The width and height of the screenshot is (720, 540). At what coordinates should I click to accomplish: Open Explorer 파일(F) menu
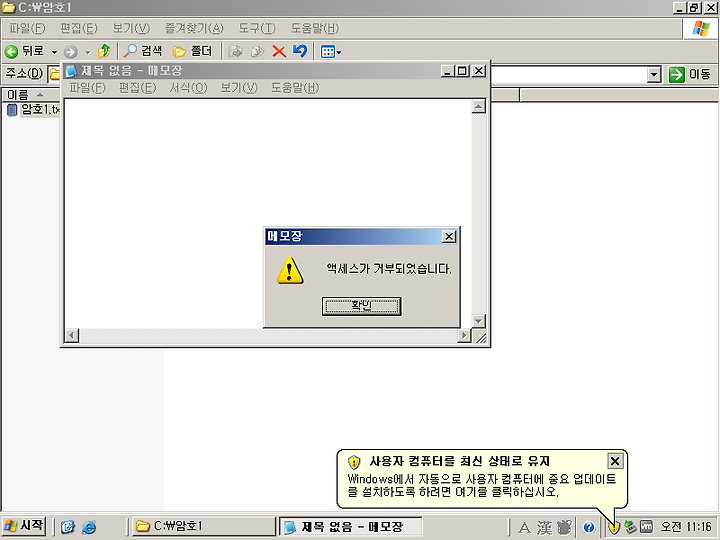[x=28, y=28]
